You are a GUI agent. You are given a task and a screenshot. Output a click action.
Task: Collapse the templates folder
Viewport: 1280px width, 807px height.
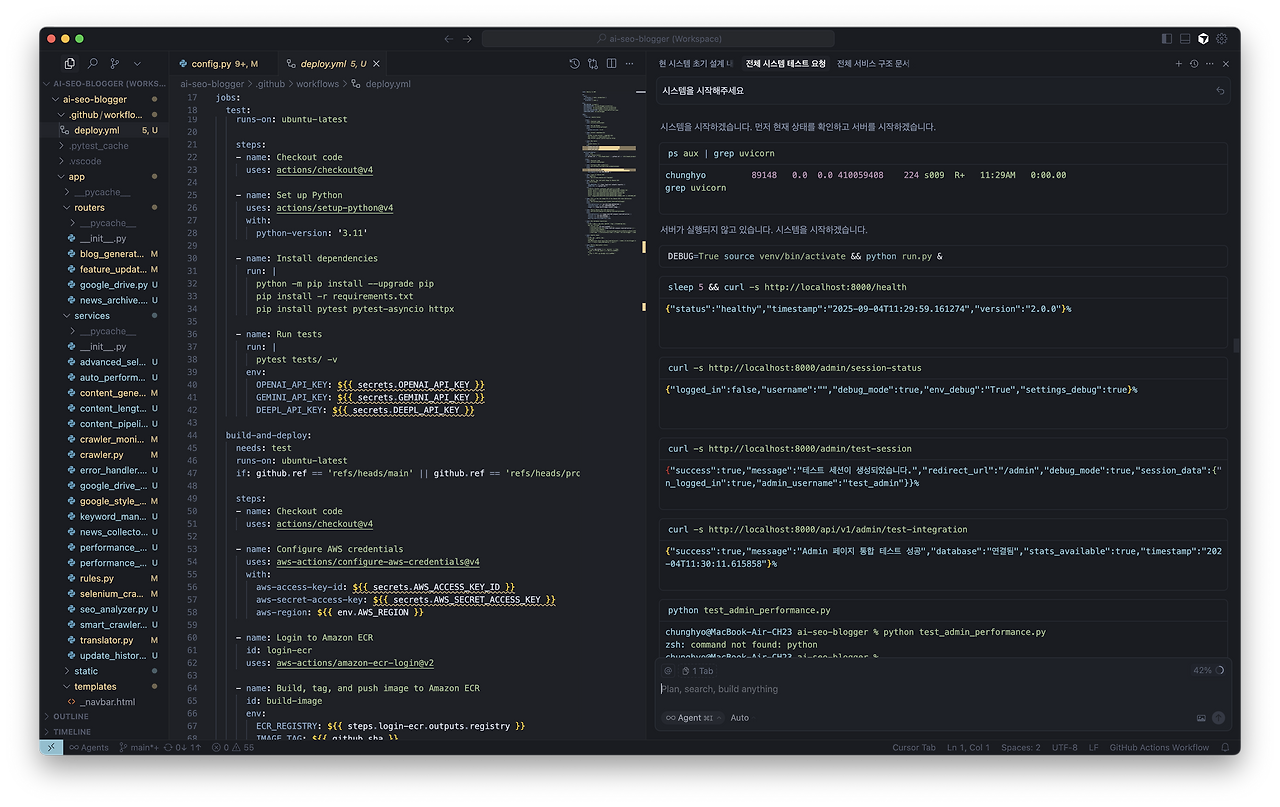coord(104,687)
